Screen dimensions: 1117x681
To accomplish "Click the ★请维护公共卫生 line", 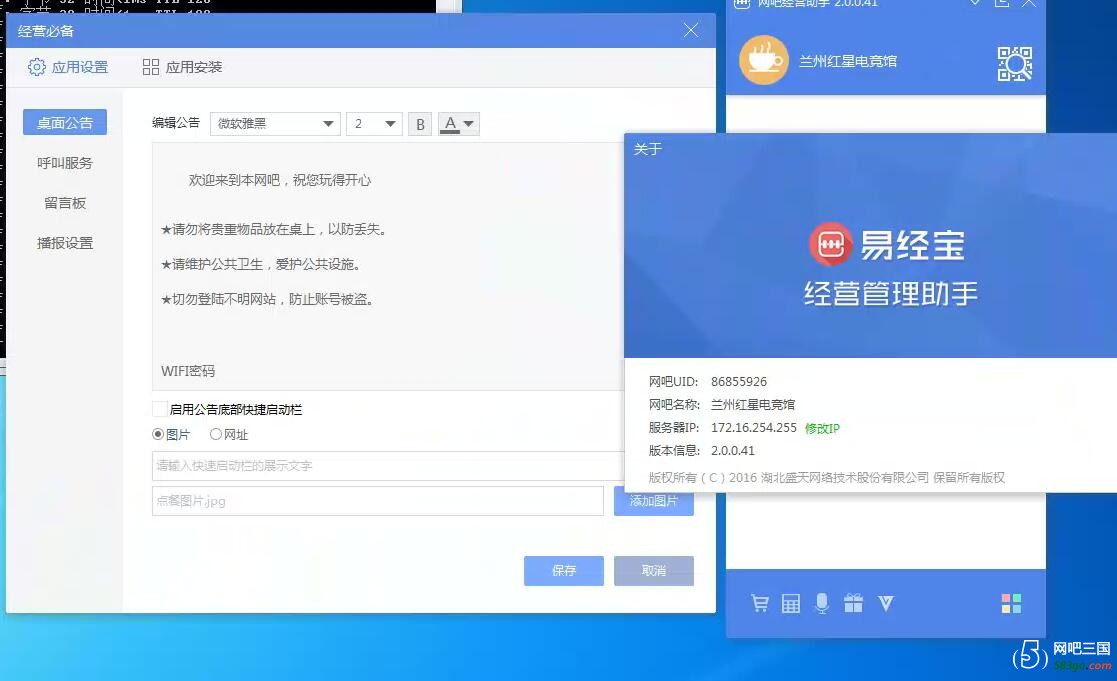I will pyautogui.click(x=261, y=264).
